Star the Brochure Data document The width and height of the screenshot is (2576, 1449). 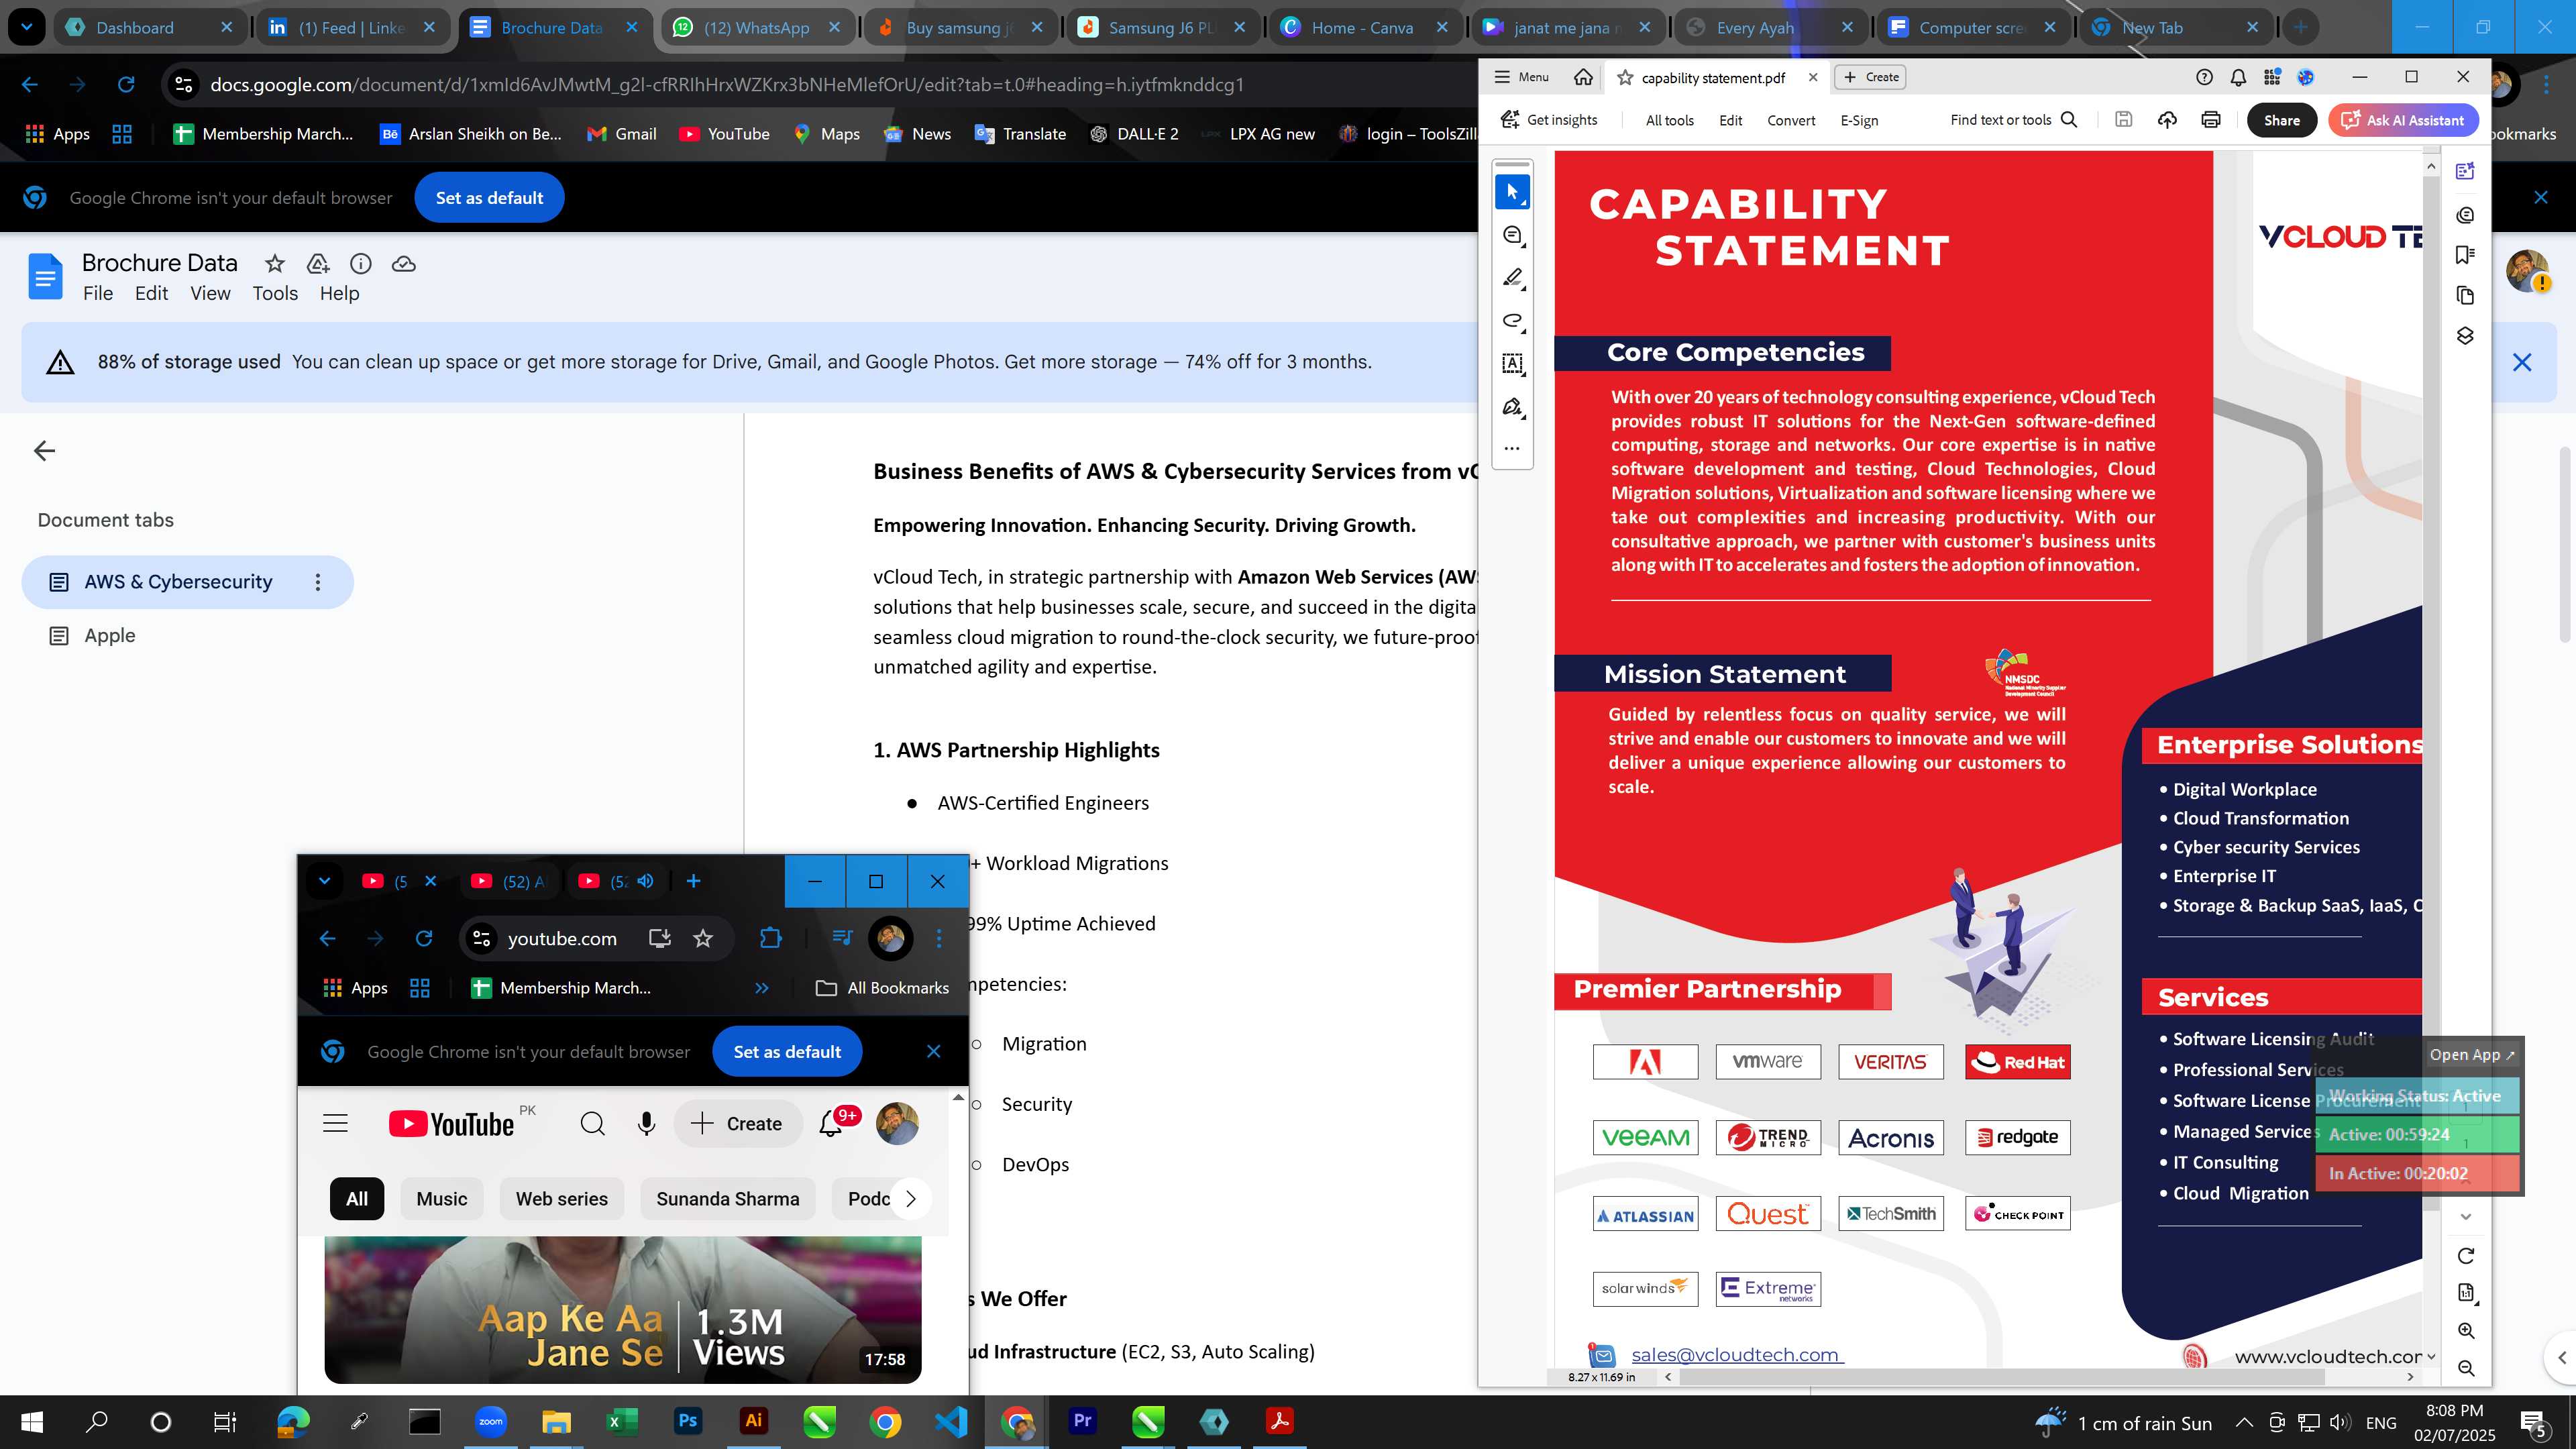274,264
